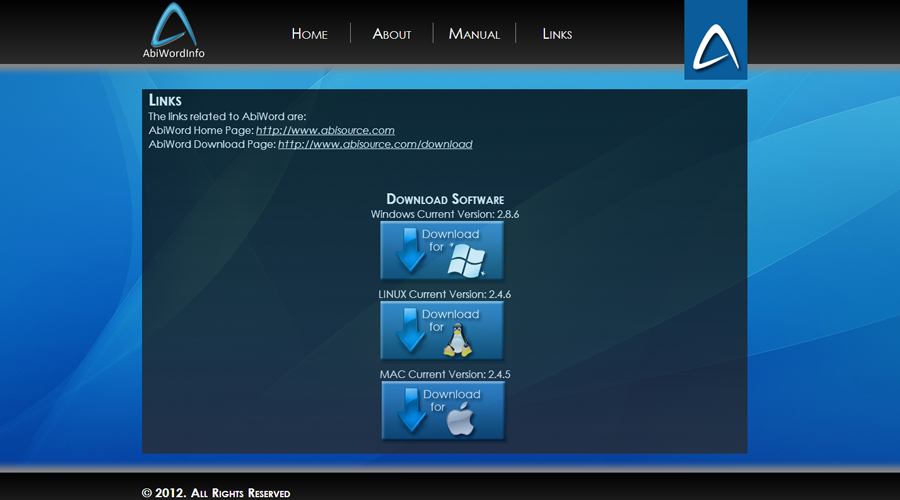Click the '© 2012. All Rights Reserved' footer

click(216, 493)
